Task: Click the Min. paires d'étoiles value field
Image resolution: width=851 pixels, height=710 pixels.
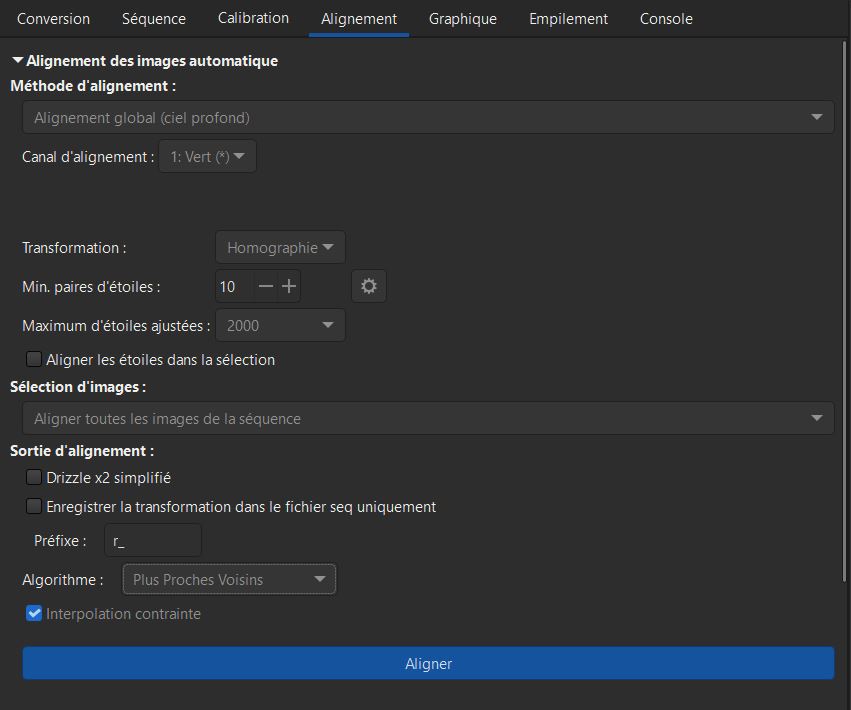Action: tap(234, 286)
